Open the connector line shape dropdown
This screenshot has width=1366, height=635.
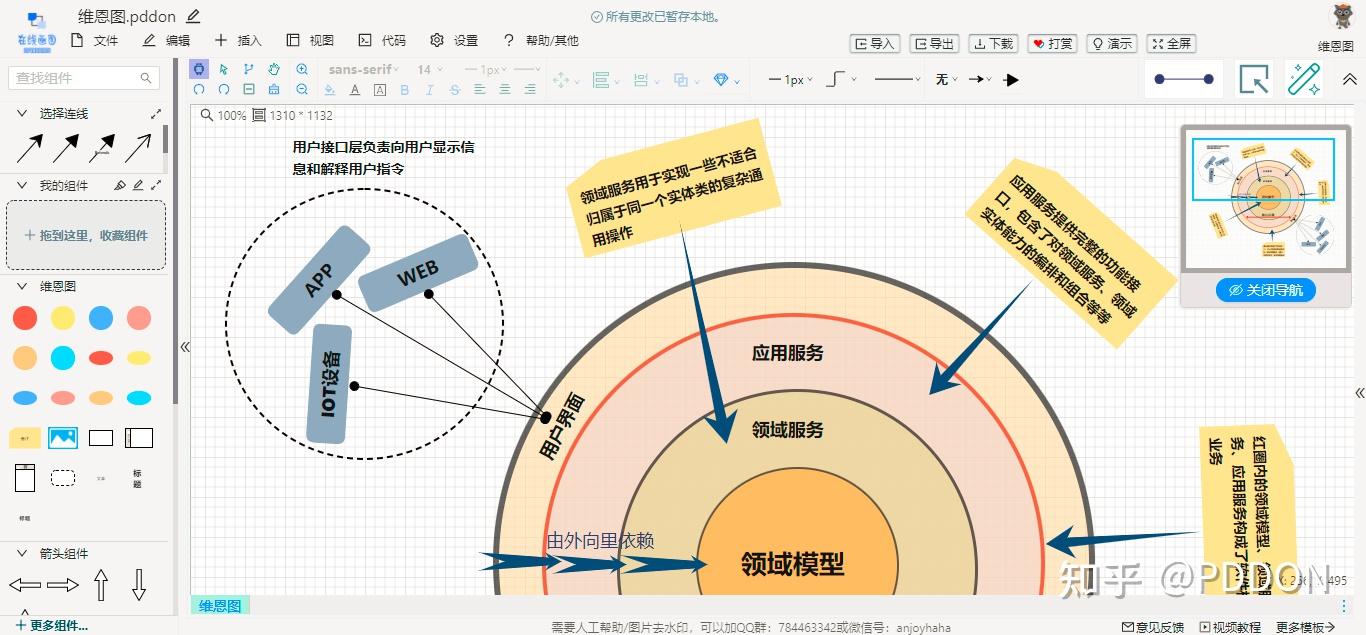pos(840,79)
